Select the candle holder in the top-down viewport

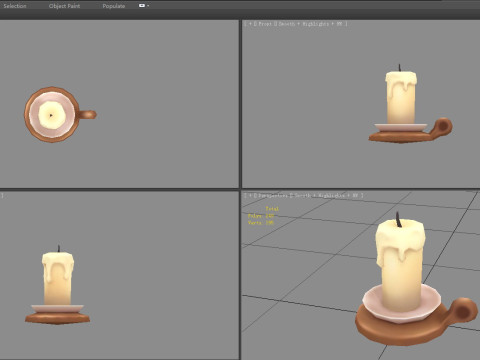click(x=60, y=115)
